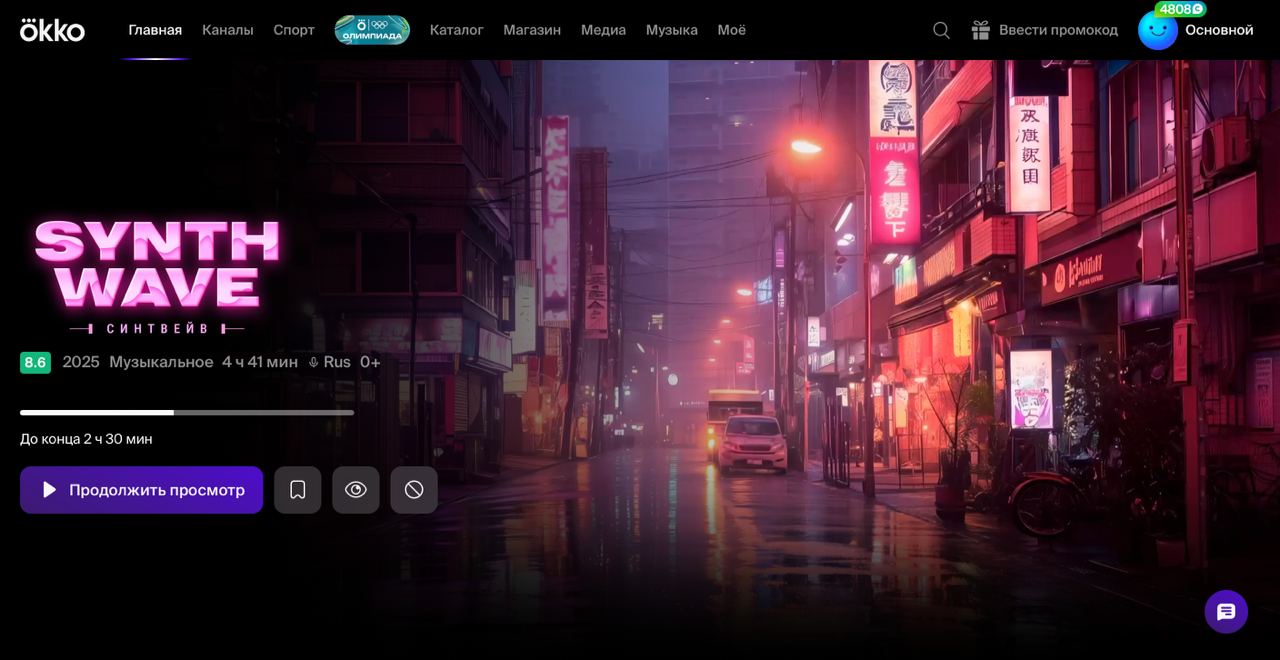
Task: Click the gift promo code icon
Action: click(x=980, y=30)
